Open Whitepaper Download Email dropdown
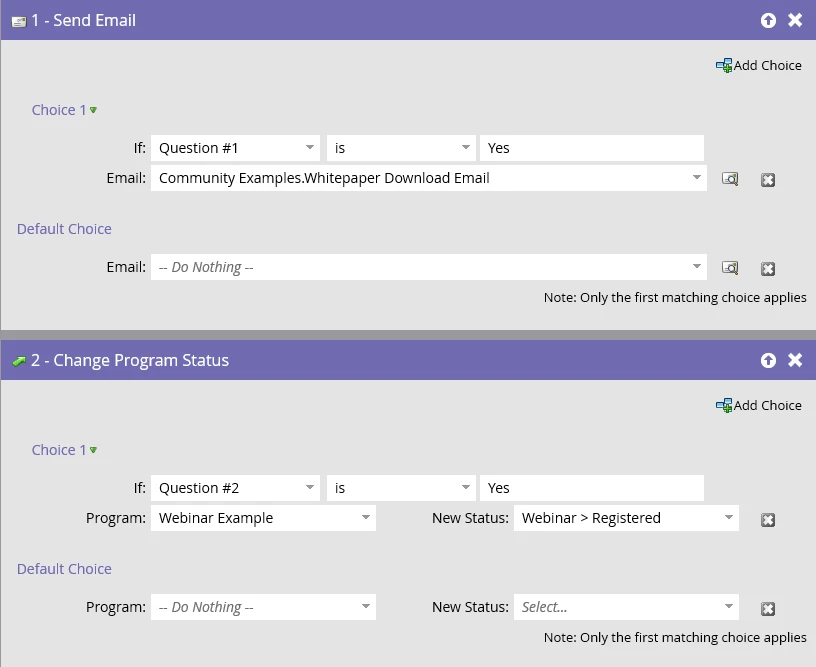This screenshot has width=816, height=667. point(429,178)
